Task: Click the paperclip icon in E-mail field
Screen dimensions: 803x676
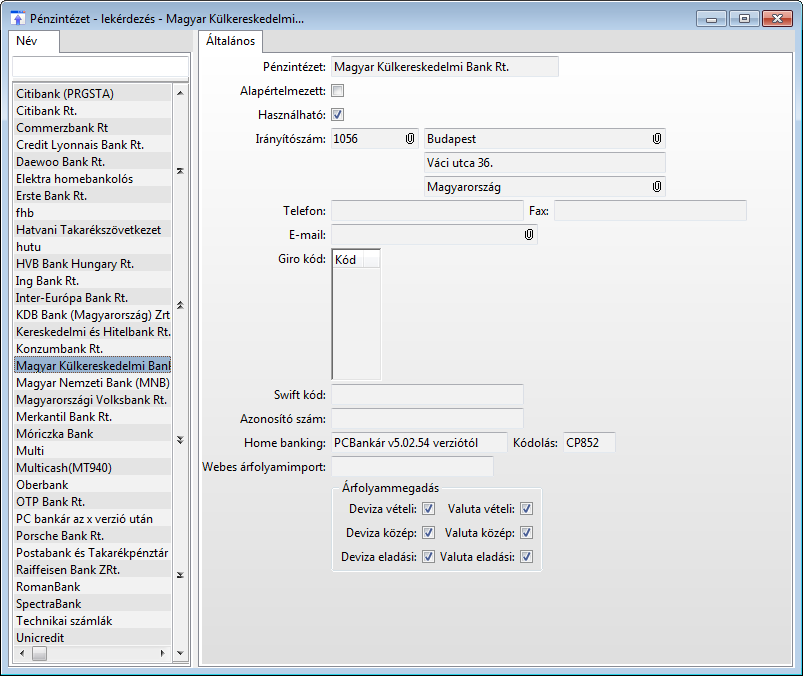Action: click(x=529, y=234)
